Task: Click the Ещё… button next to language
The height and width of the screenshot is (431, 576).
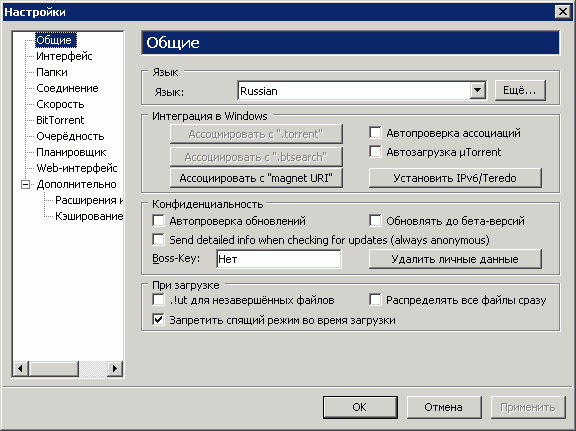Action: pos(520,90)
